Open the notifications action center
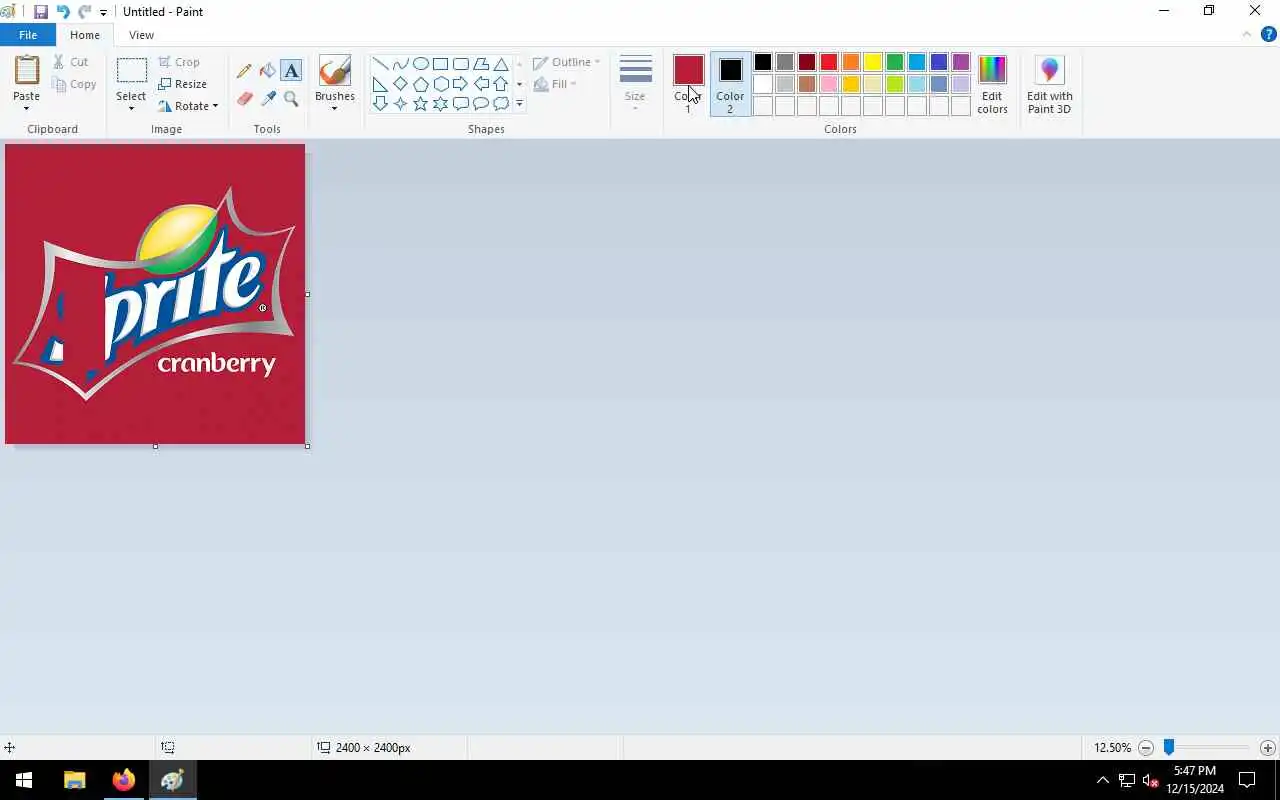This screenshot has width=1280, height=800. click(1247, 780)
